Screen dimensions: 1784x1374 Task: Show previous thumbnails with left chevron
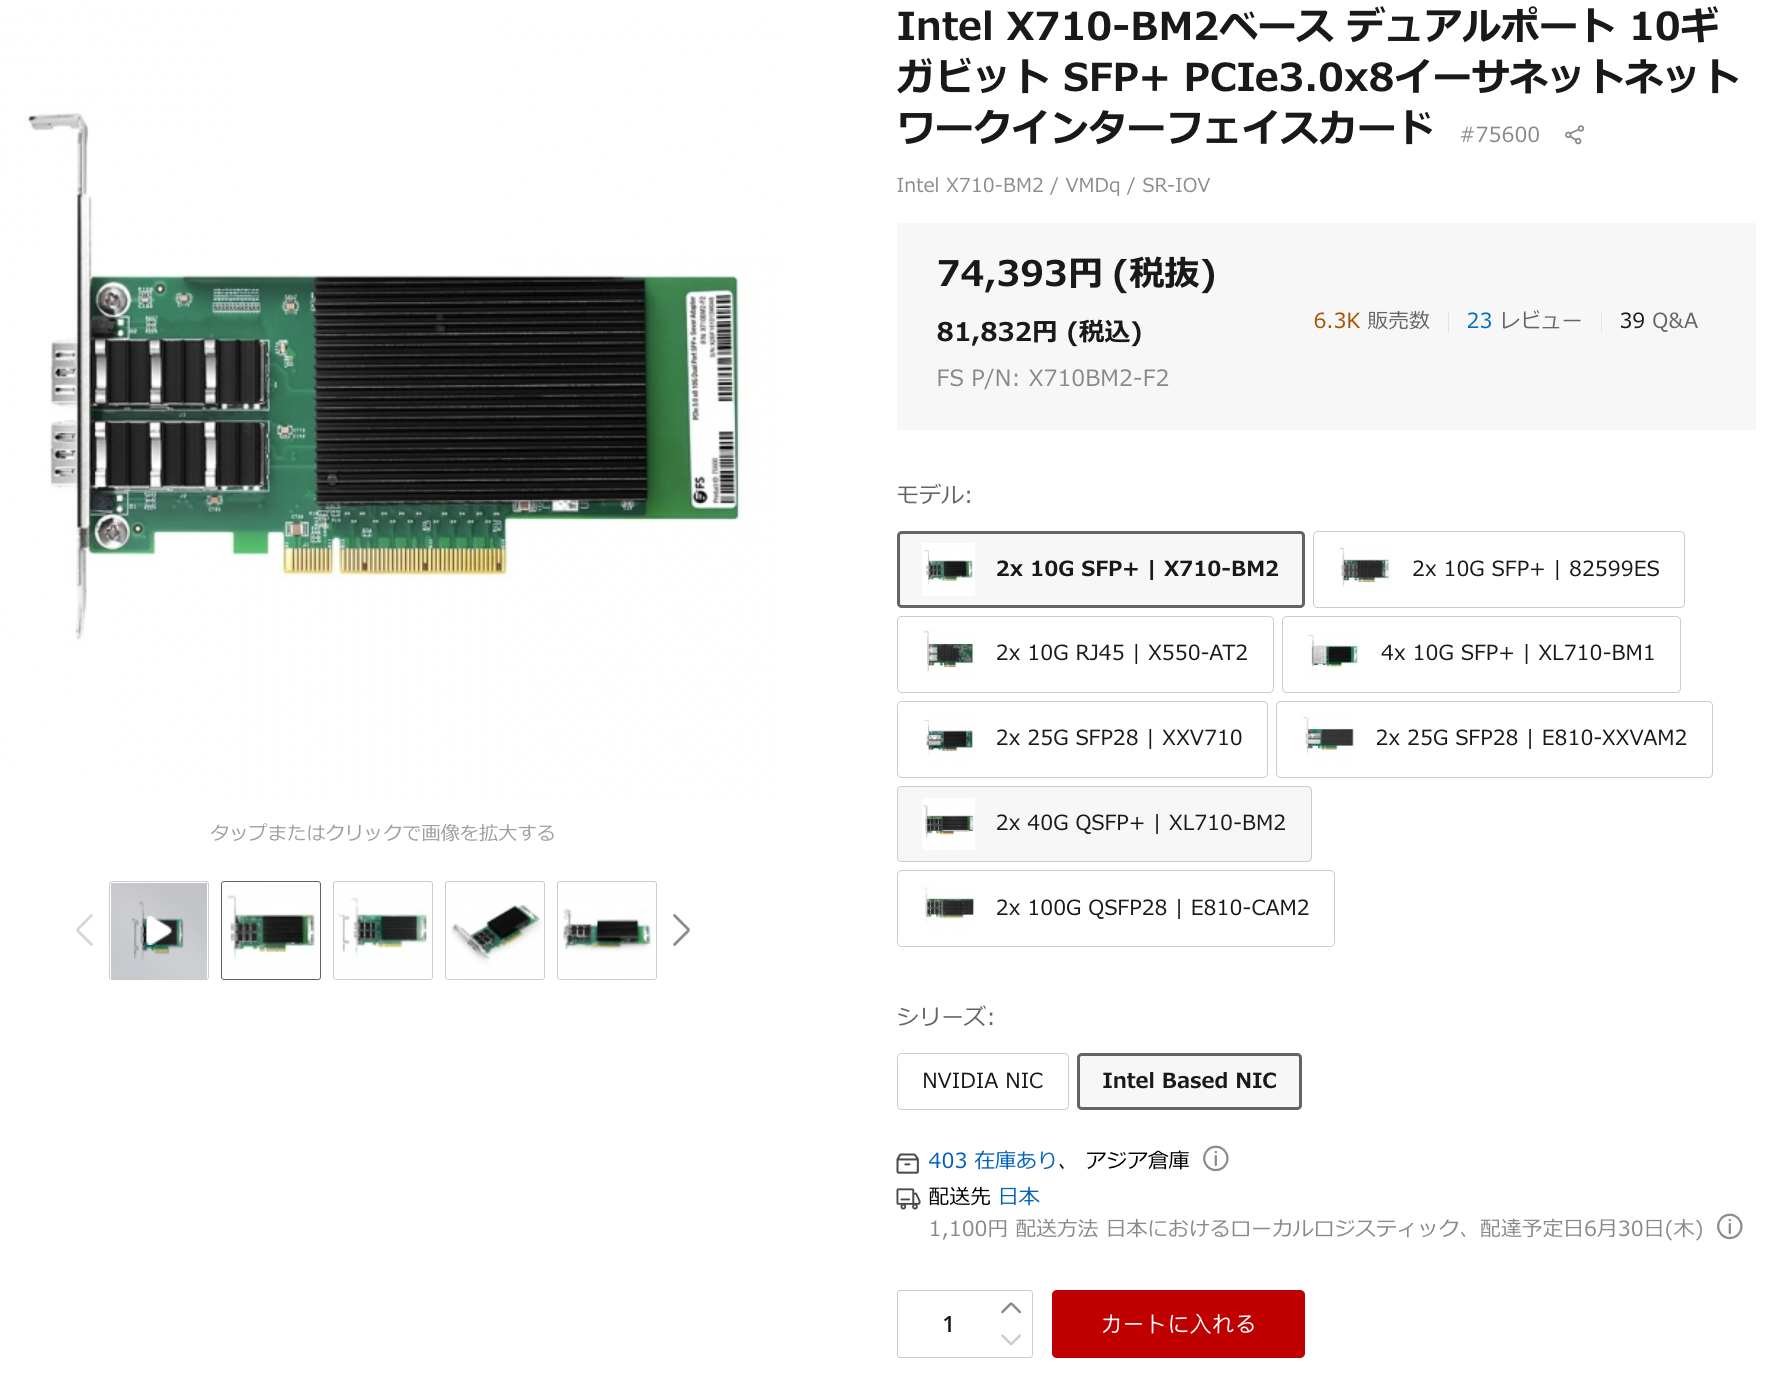pyautogui.click(x=85, y=930)
